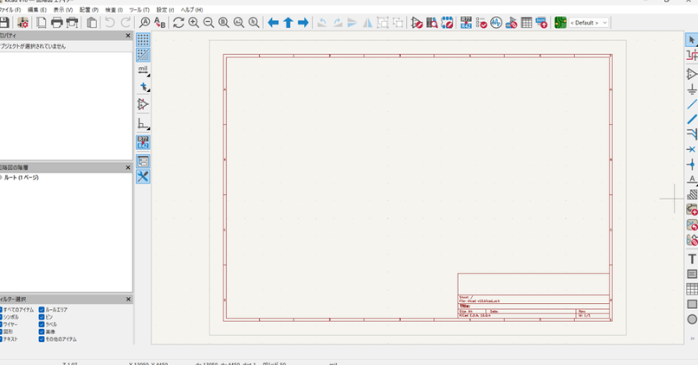Uncheck ピン filter checkbox
The width and height of the screenshot is (698, 365).
[41, 317]
